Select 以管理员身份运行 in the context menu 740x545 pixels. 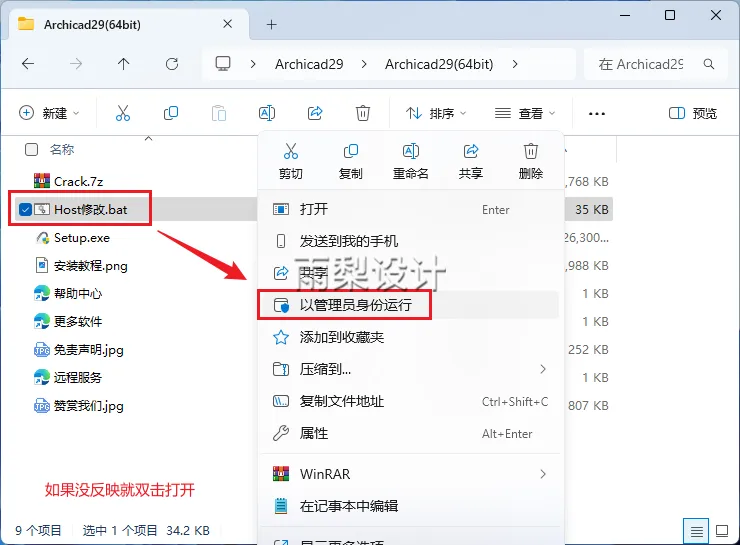(x=411, y=305)
